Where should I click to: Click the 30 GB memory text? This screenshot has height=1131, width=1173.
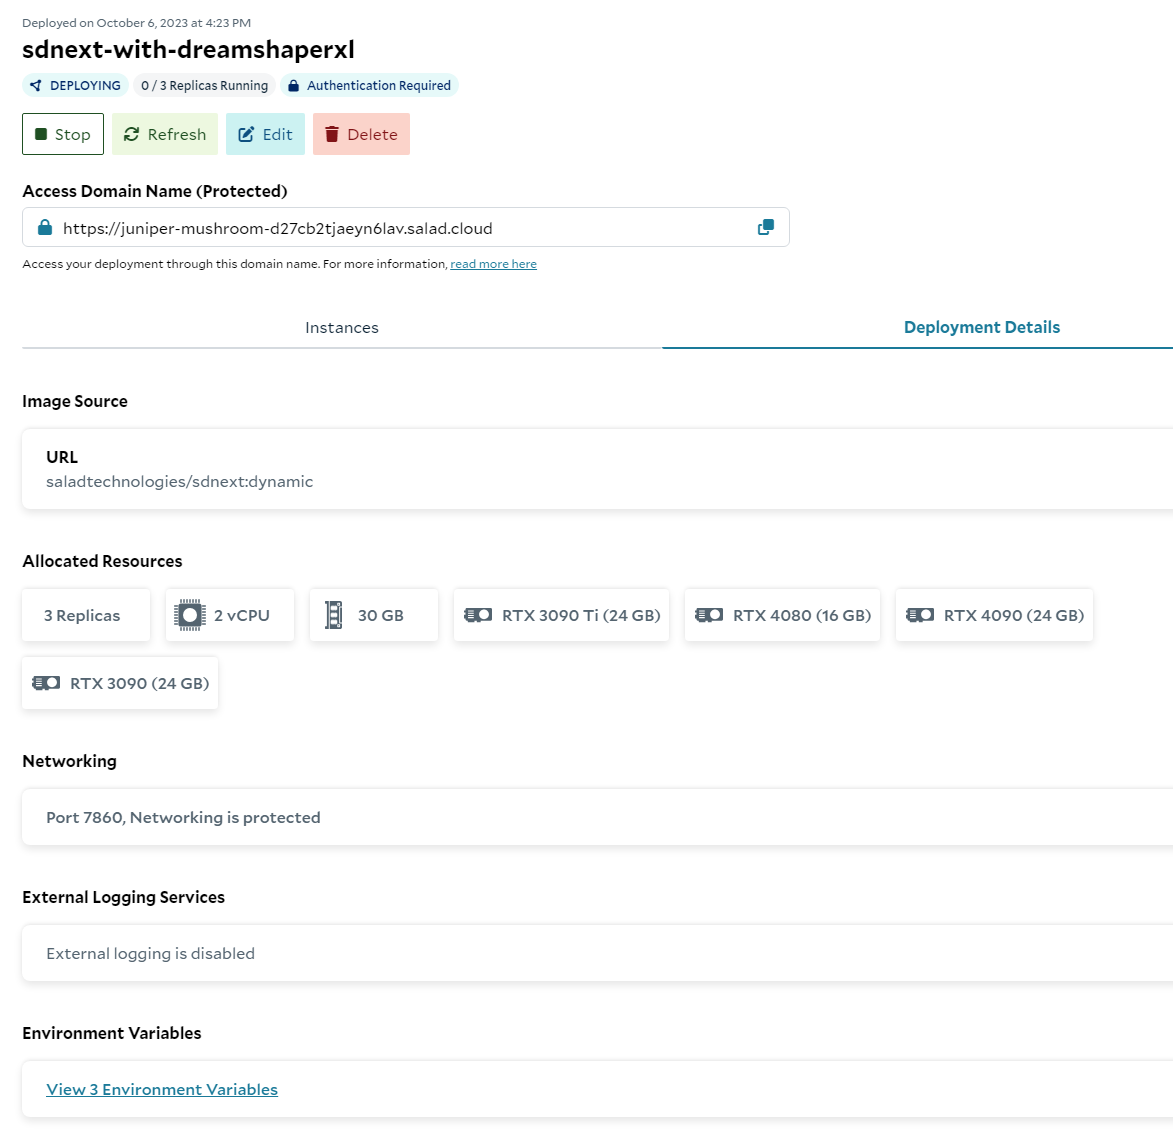click(381, 615)
